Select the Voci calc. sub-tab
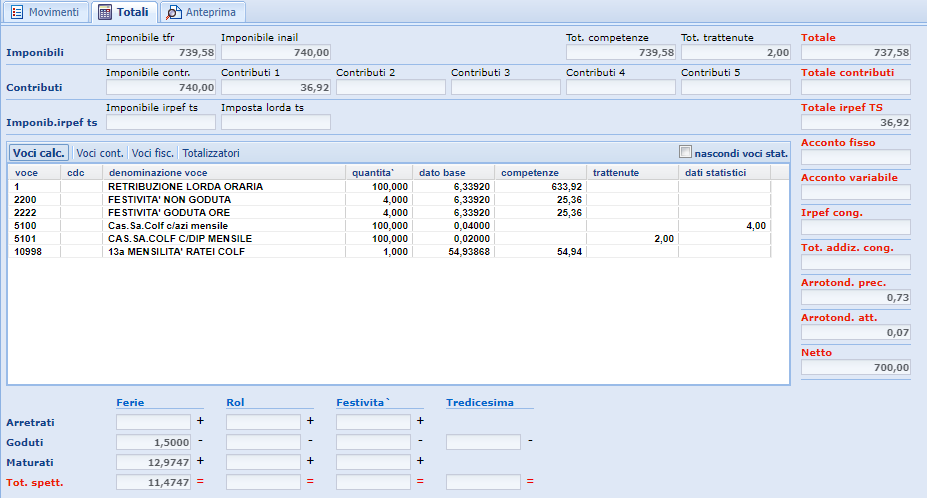Image resolution: width=927 pixels, height=498 pixels. pos(38,153)
